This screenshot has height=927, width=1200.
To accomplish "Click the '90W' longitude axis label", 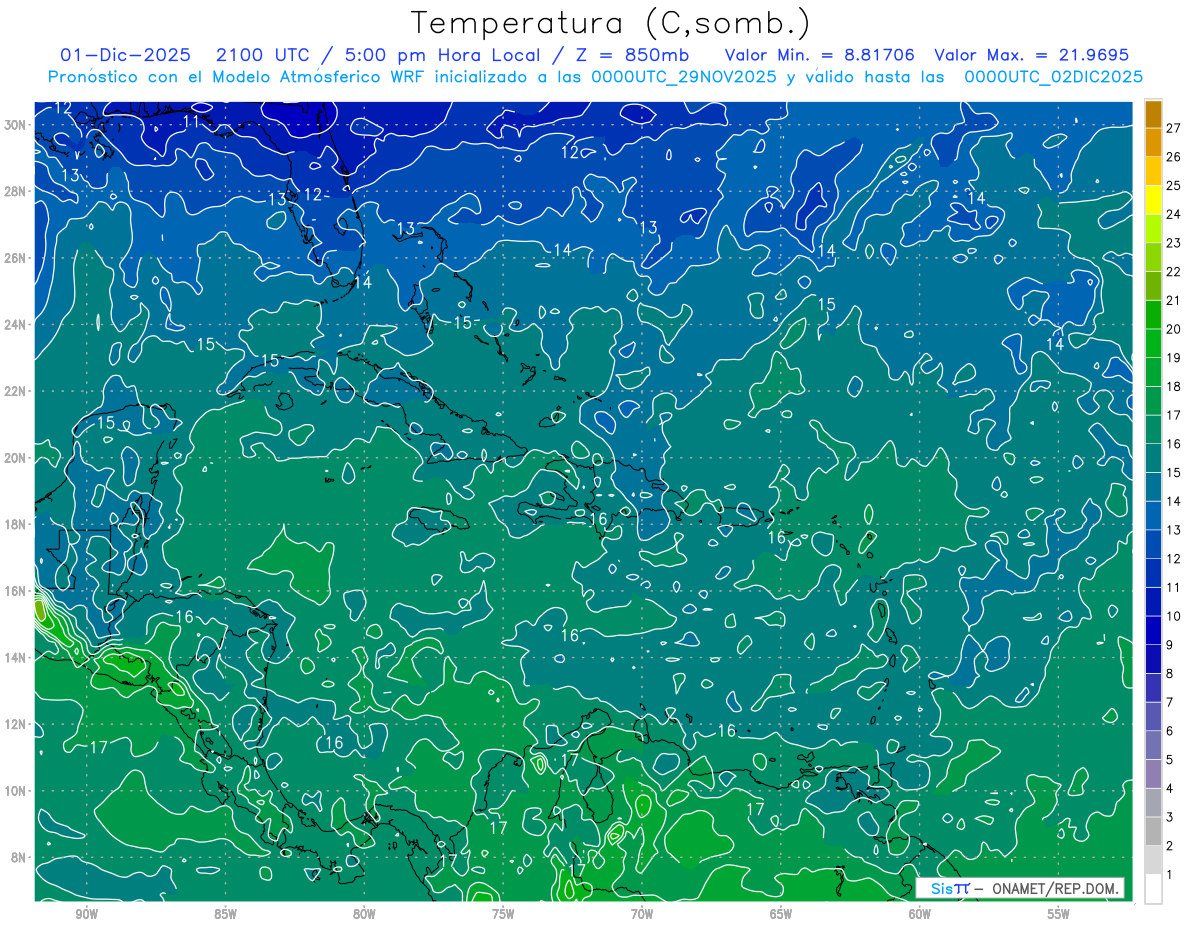I will (x=87, y=914).
